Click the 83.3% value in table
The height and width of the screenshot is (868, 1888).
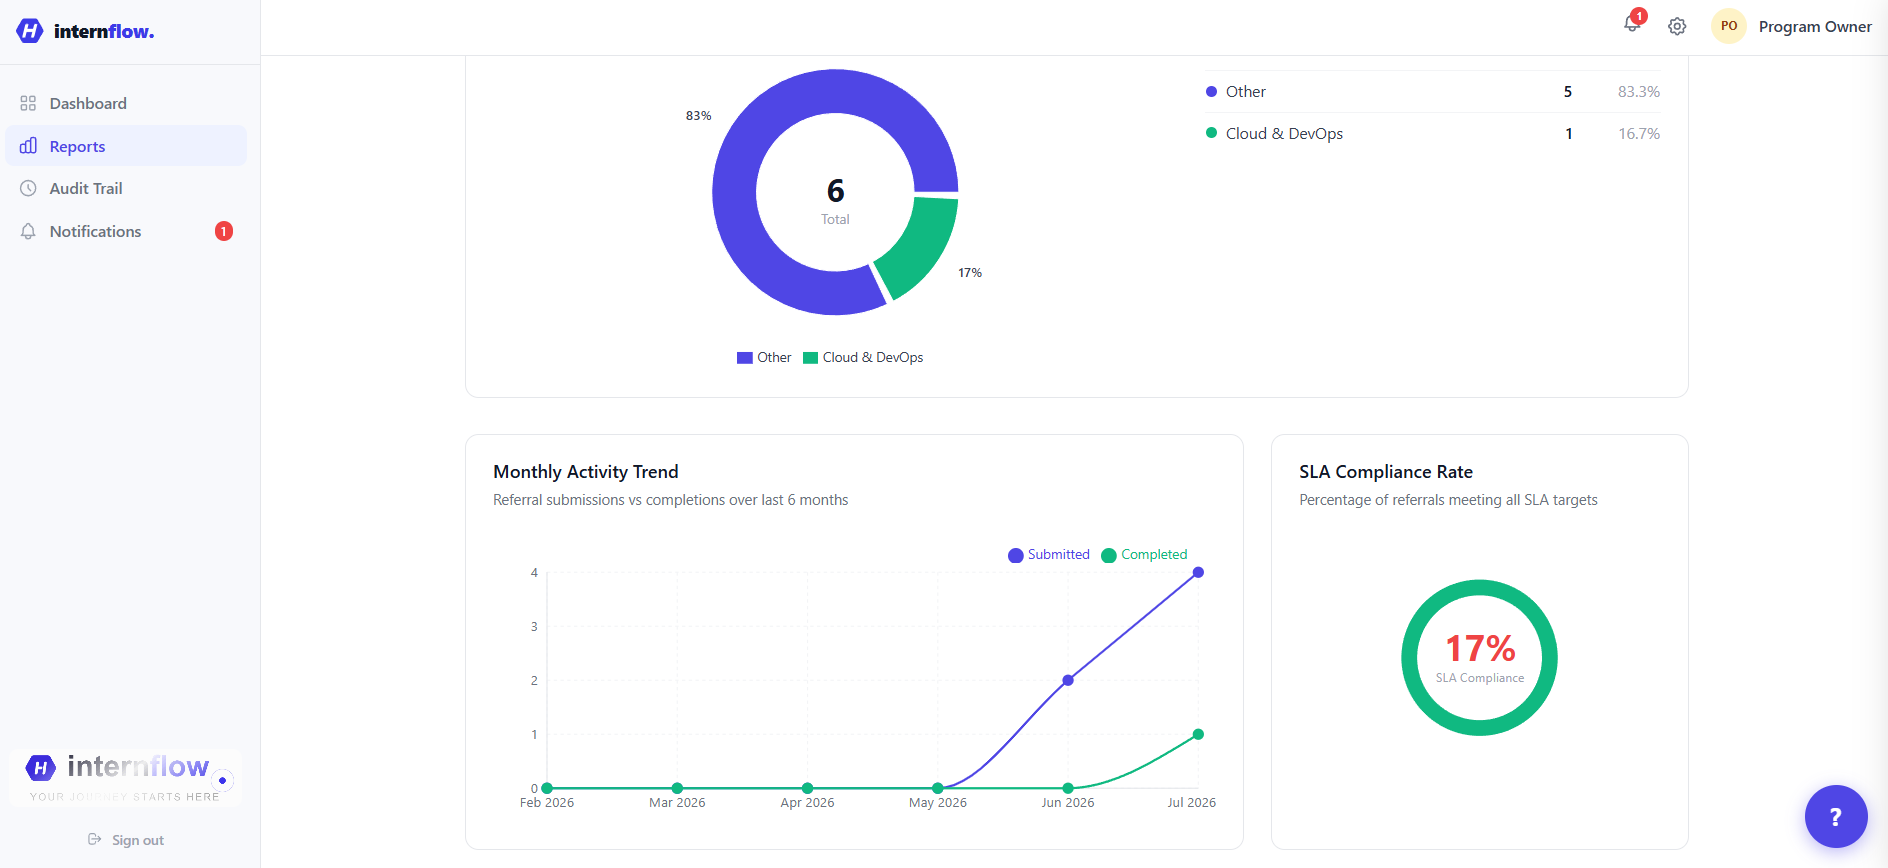tap(1639, 92)
